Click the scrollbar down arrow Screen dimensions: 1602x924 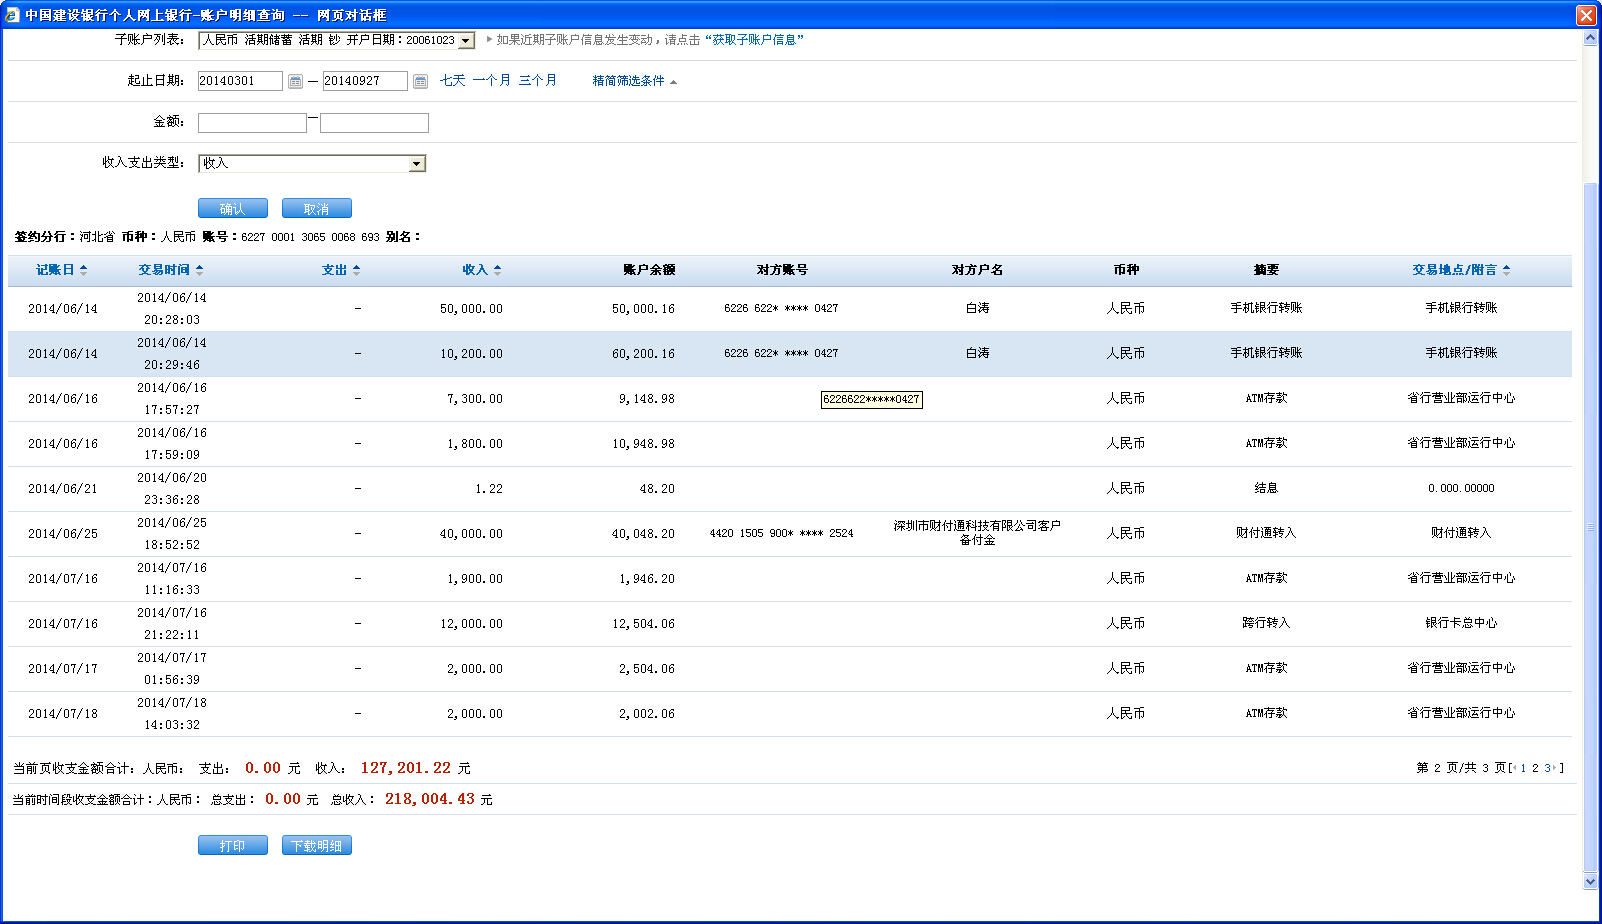[x=1591, y=881]
